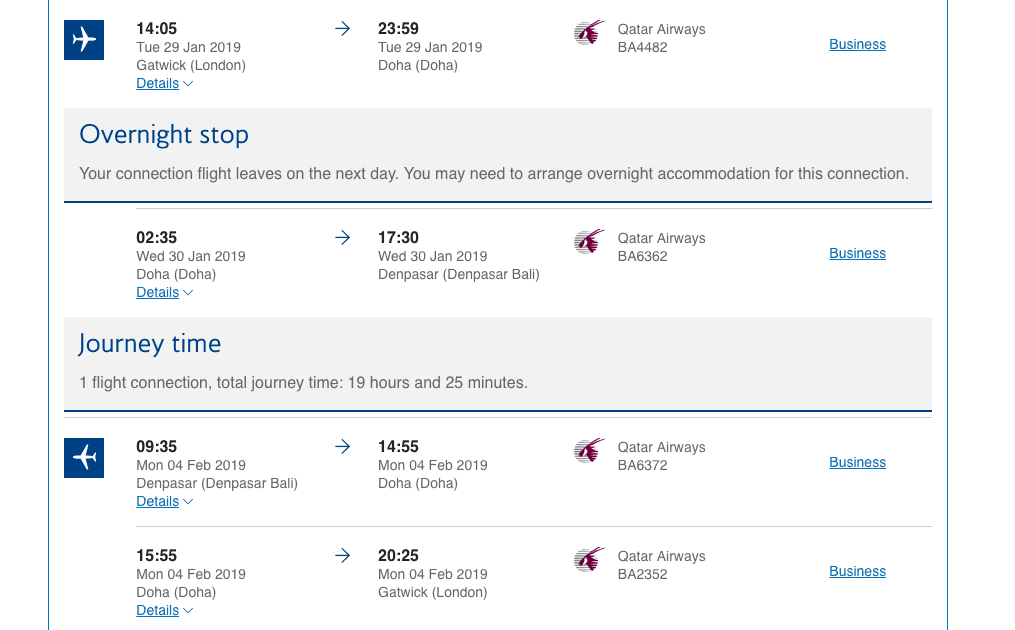Click the arrow between 02:35 and 17:30
This screenshot has height=630, width=1015.
342,238
